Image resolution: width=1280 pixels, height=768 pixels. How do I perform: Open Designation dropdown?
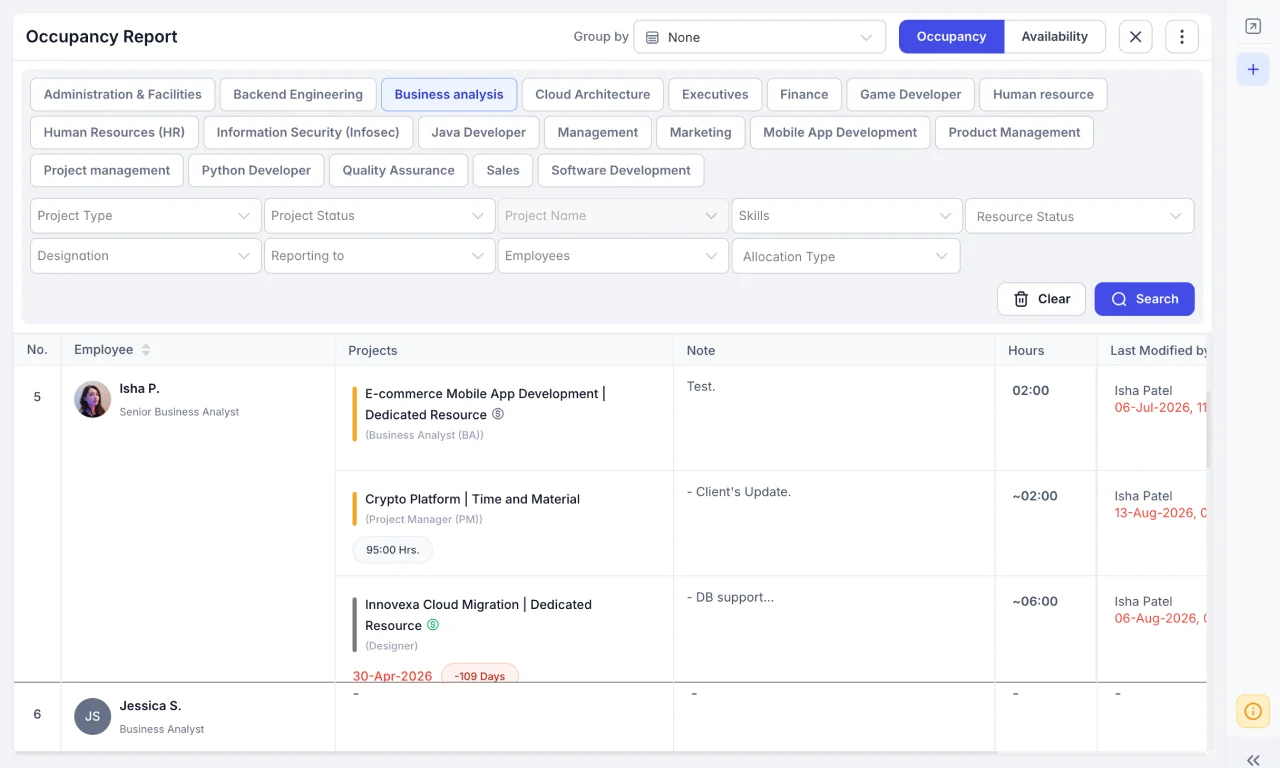click(x=145, y=256)
